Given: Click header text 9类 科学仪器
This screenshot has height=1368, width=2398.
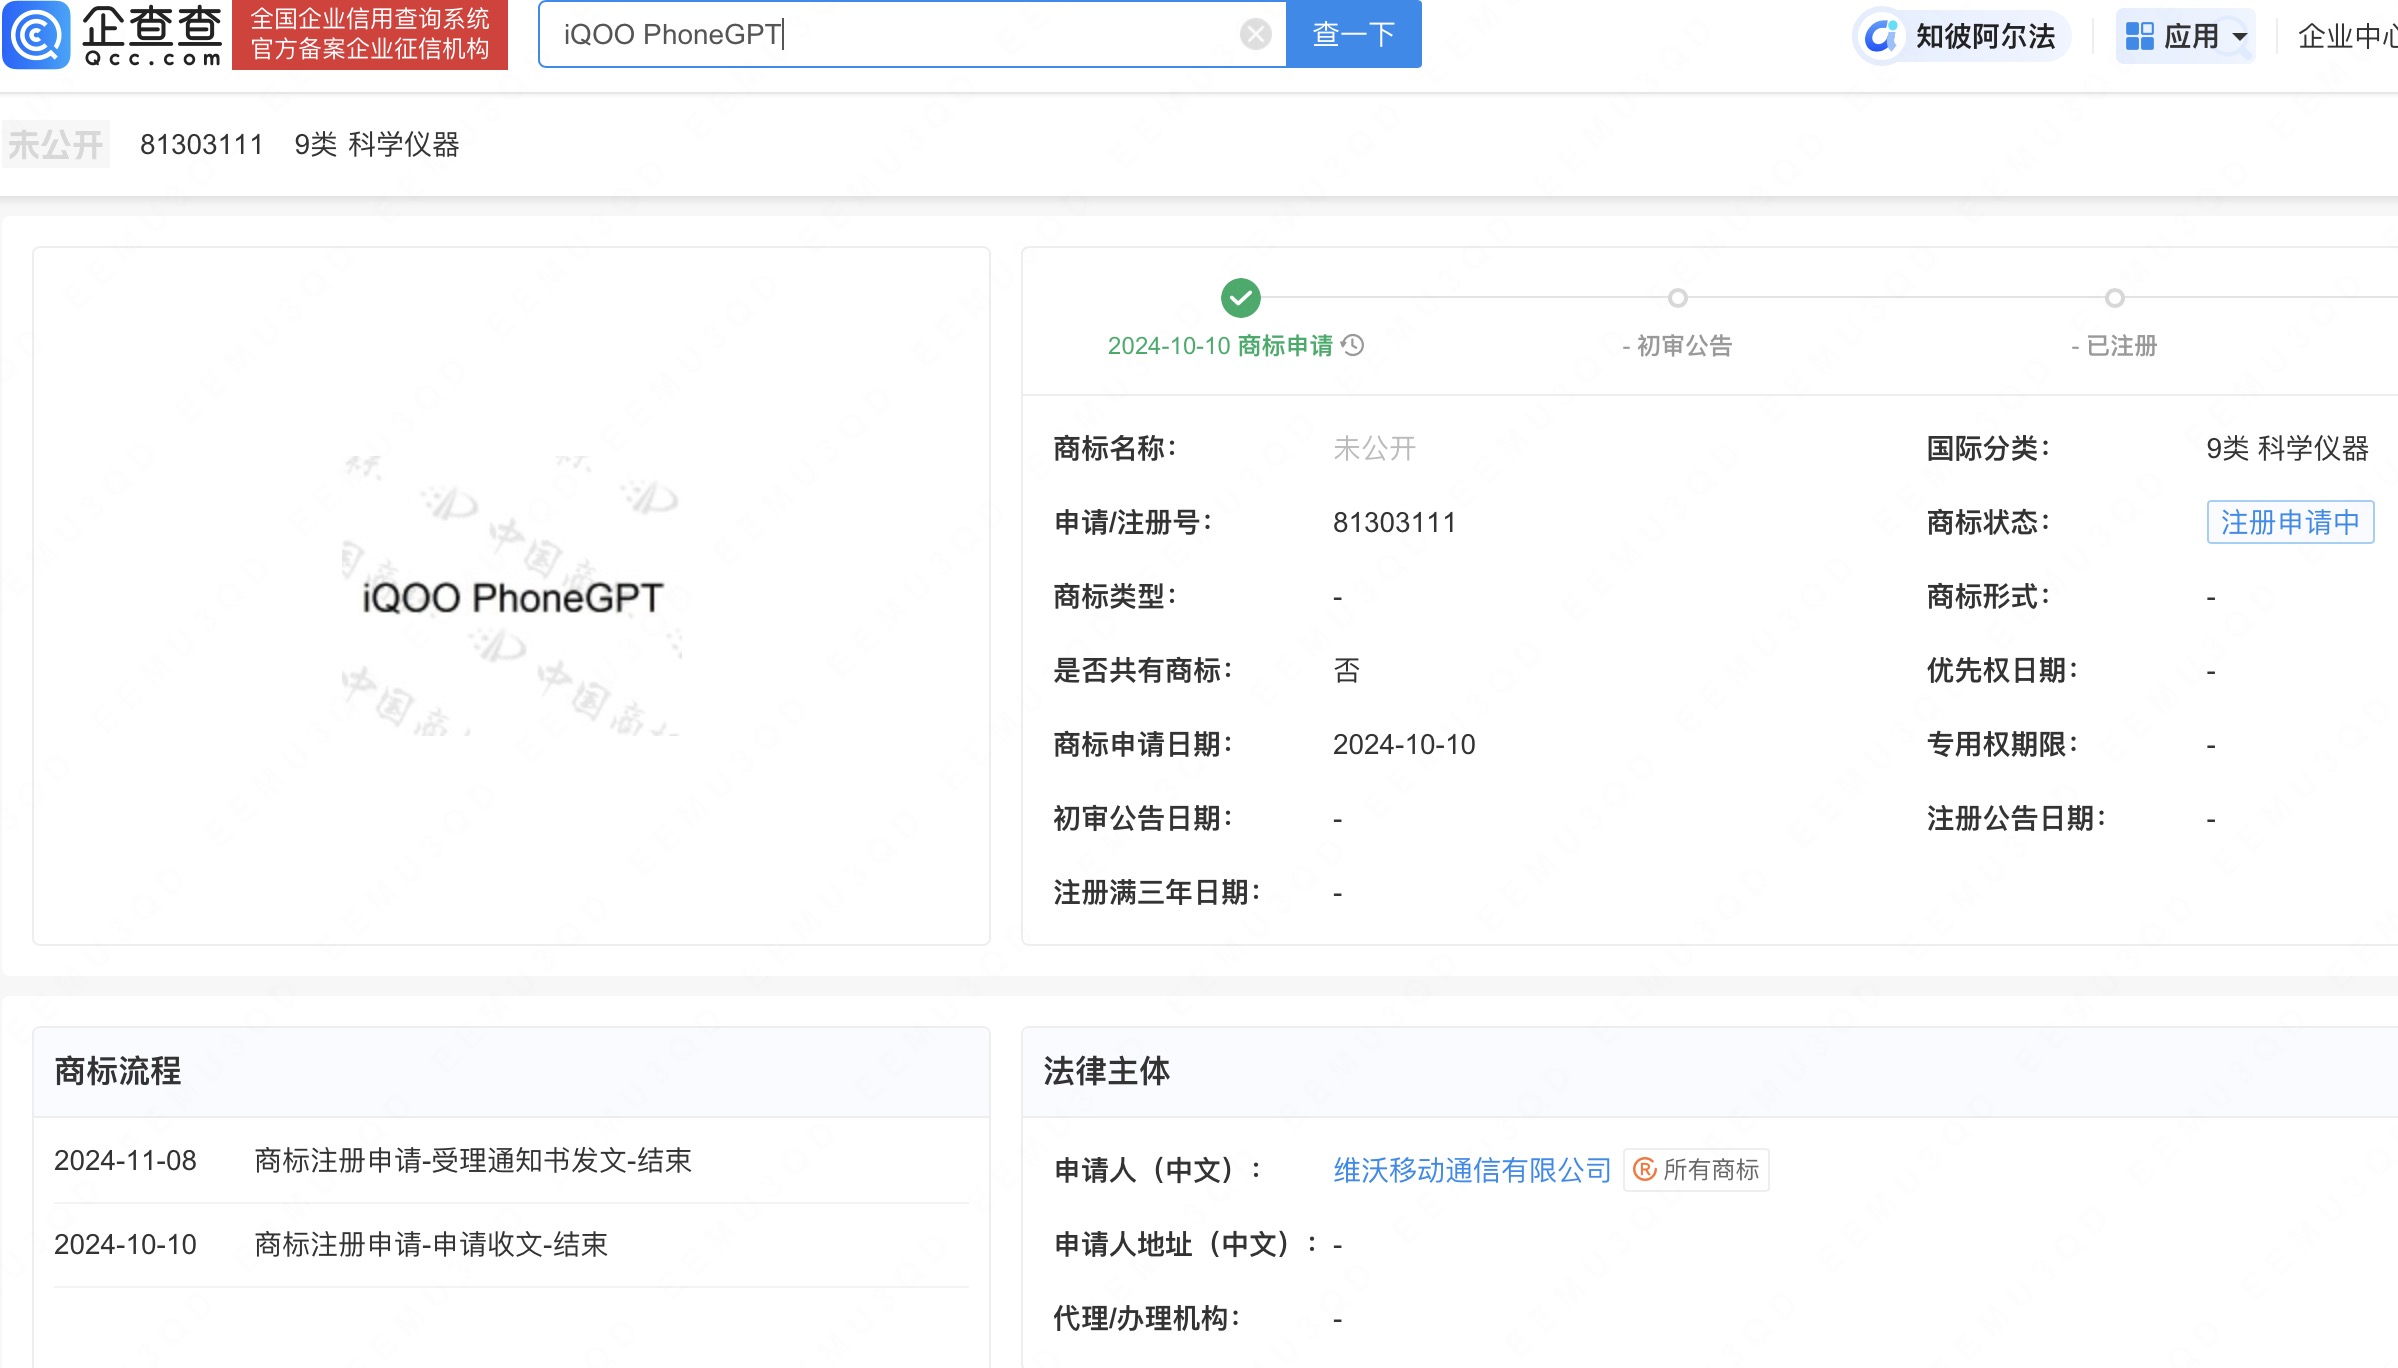Looking at the screenshot, I should (376, 144).
